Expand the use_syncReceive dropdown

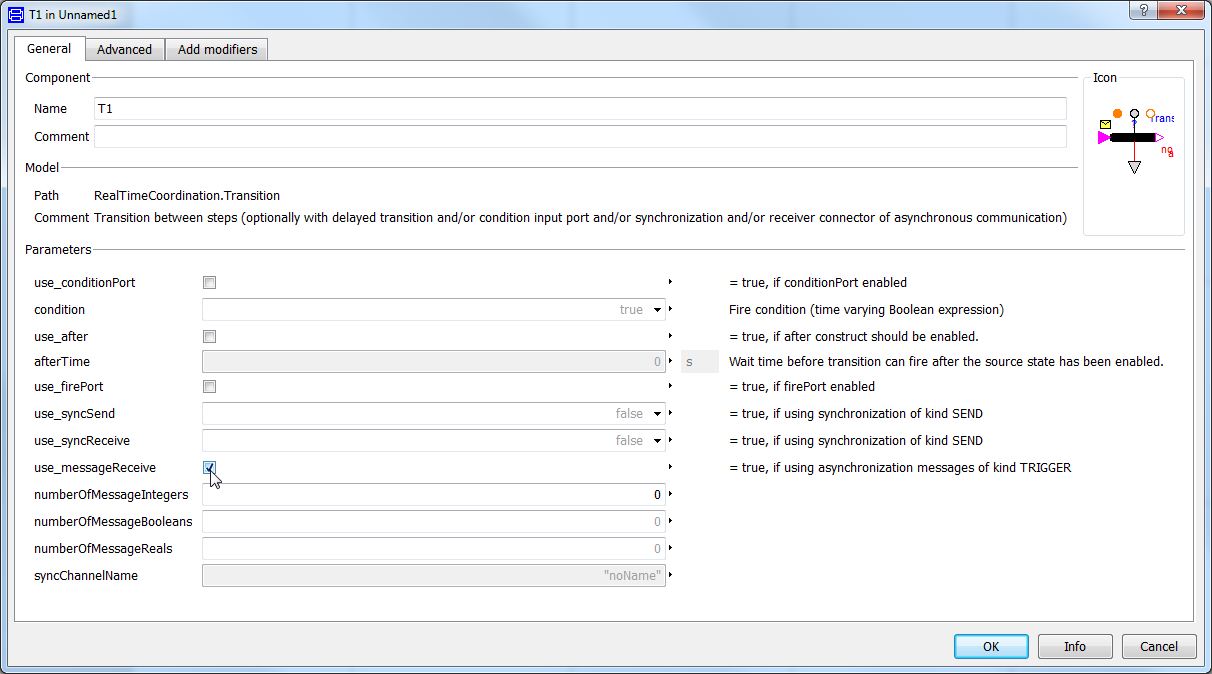pos(657,441)
